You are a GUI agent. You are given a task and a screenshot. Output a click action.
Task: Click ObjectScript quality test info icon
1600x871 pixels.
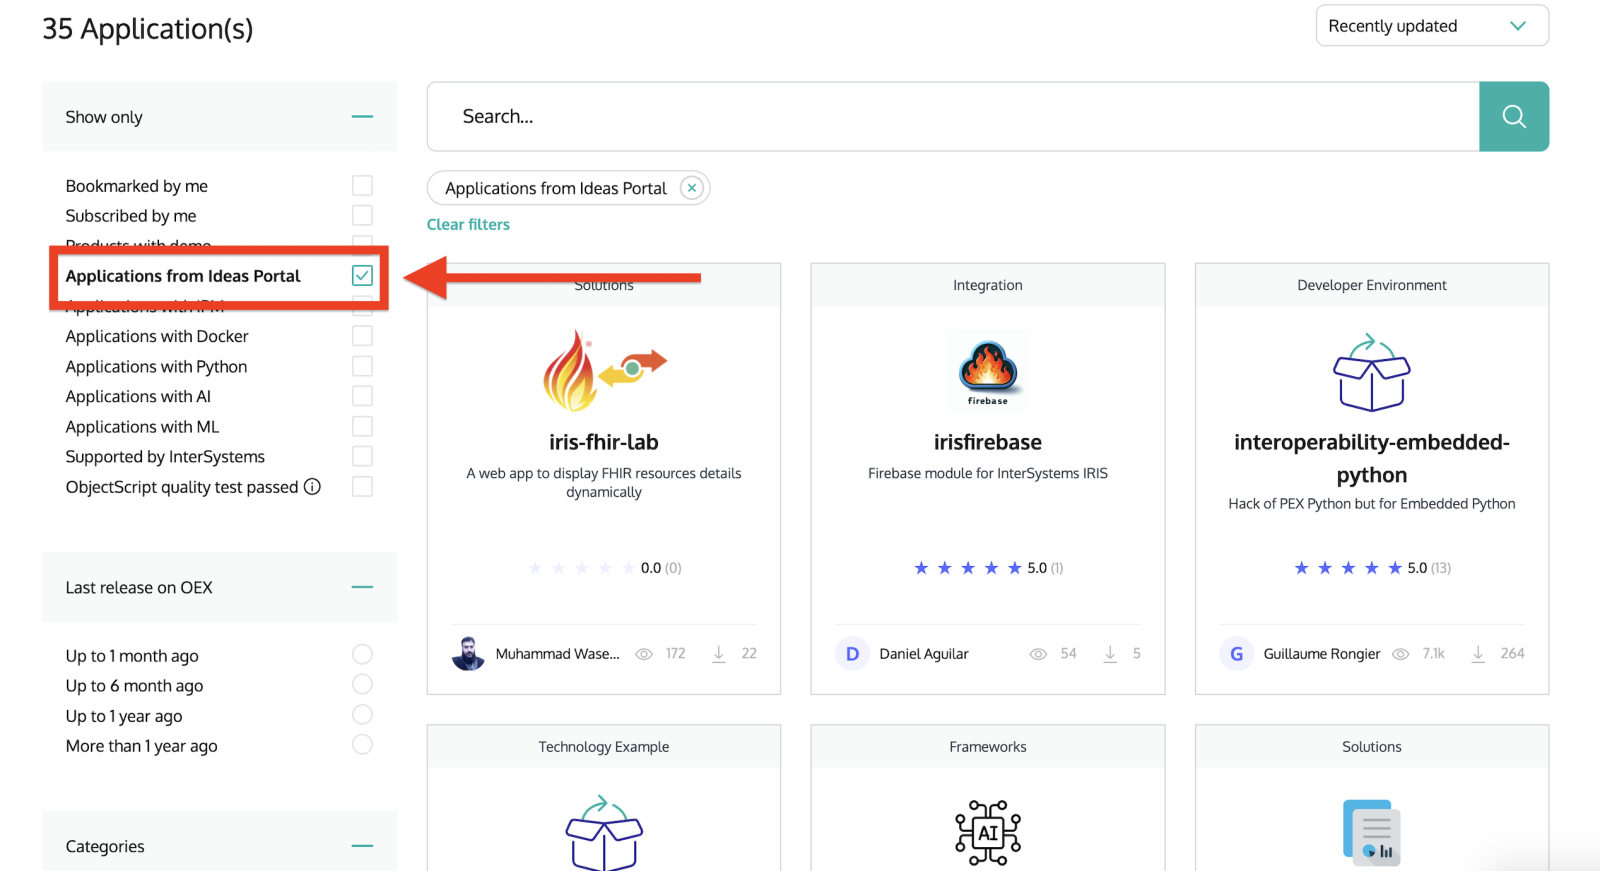pos(312,487)
